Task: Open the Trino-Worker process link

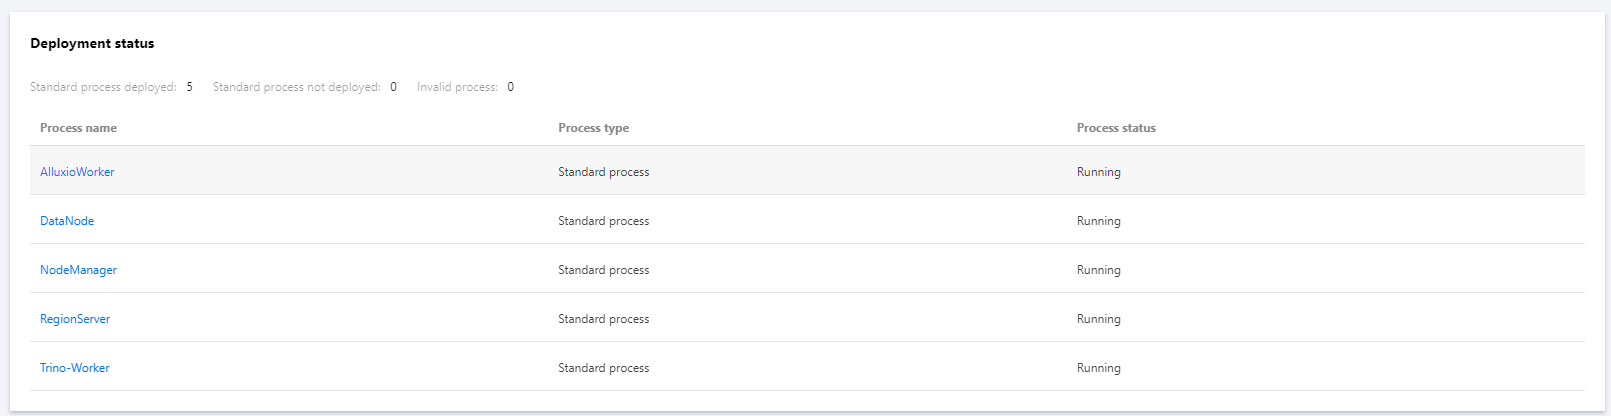Action: pos(75,368)
